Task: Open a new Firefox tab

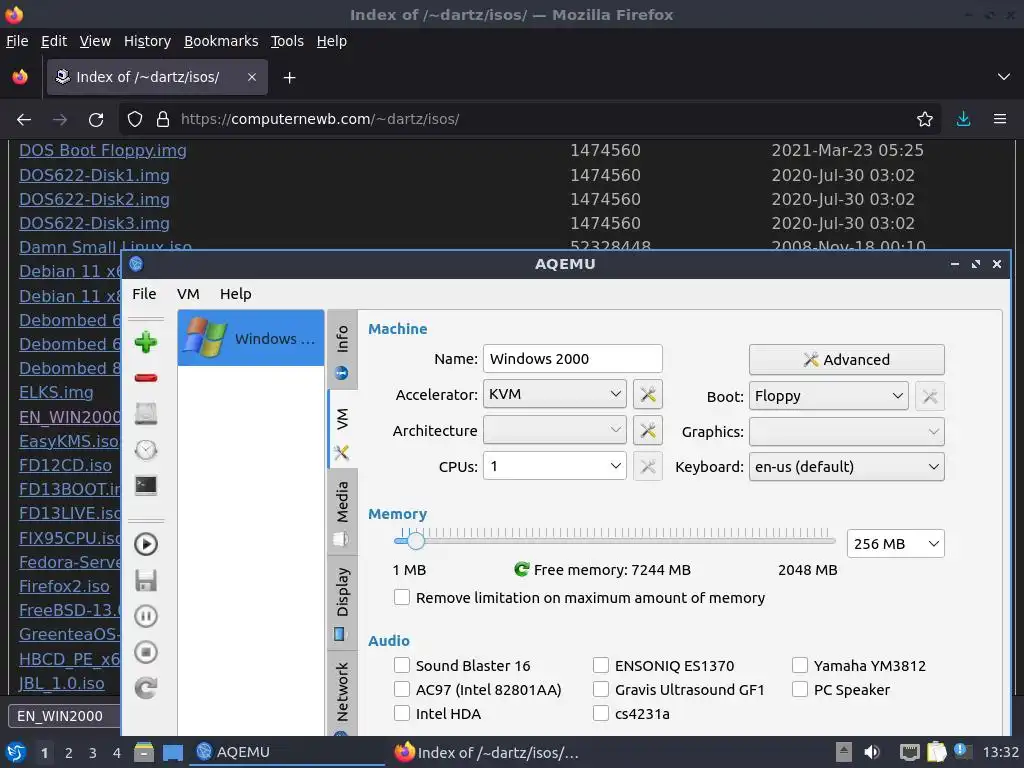Action: click(289, 78)
